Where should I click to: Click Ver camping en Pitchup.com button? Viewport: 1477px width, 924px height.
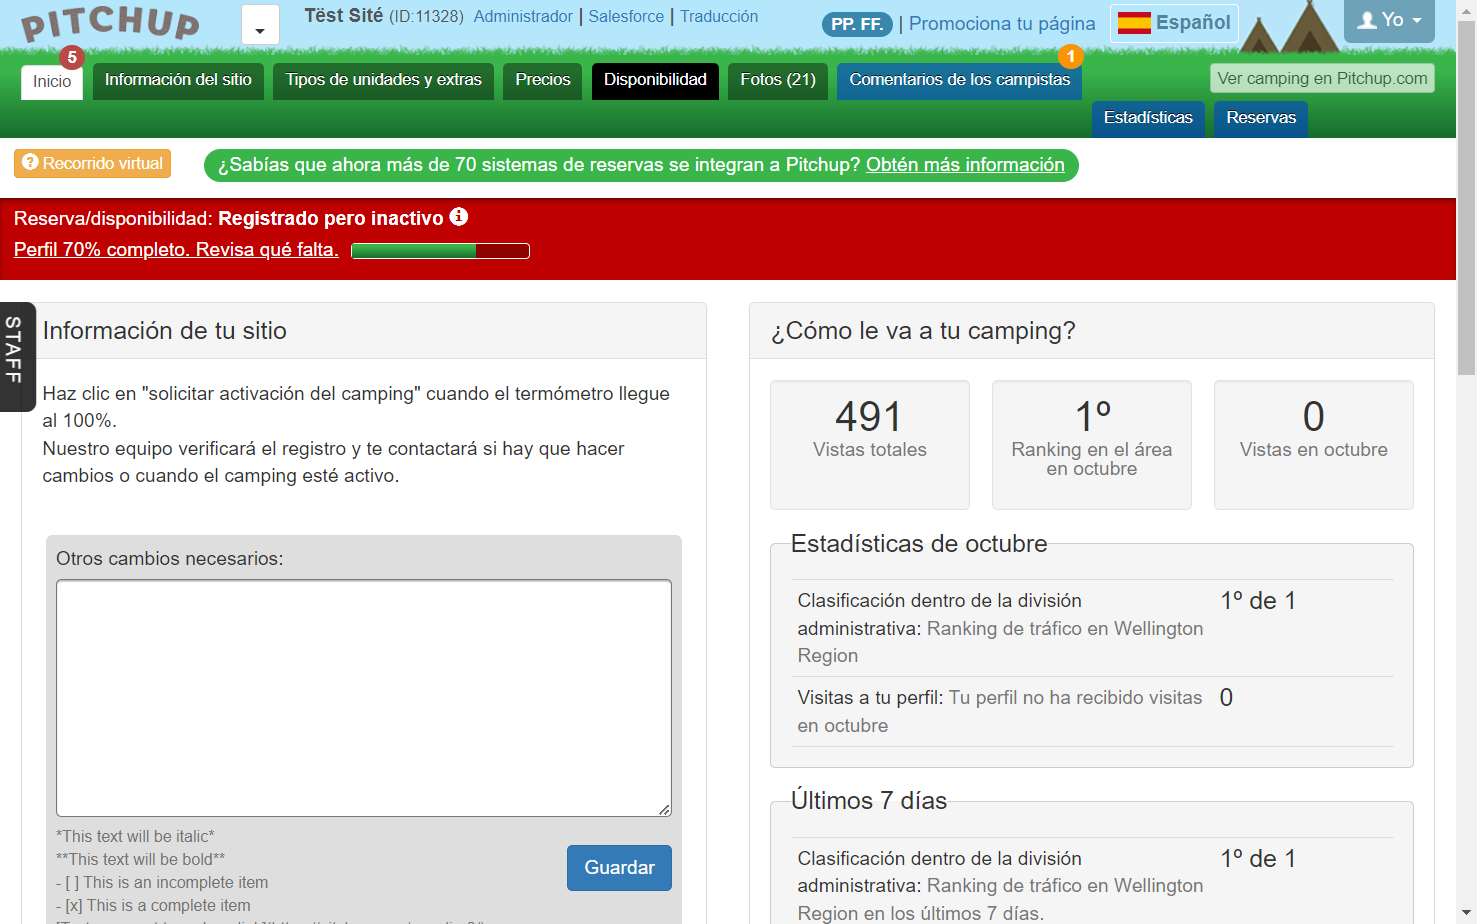[x=1322, y=78]
